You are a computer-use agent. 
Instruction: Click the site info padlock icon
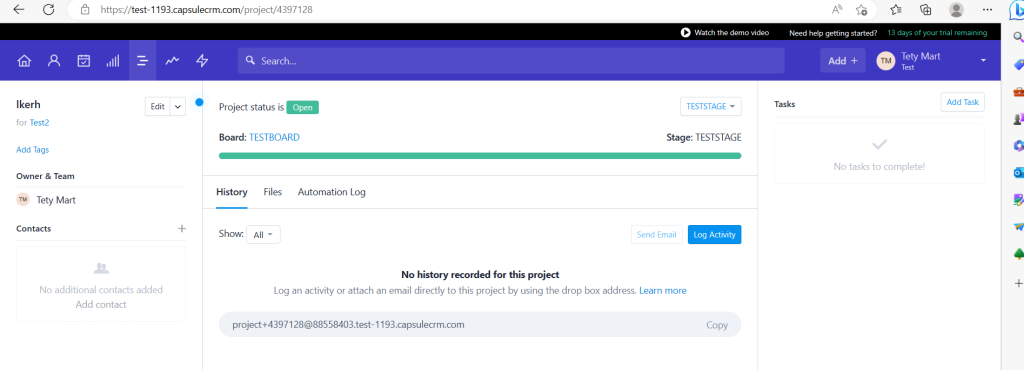coord(84,10)
